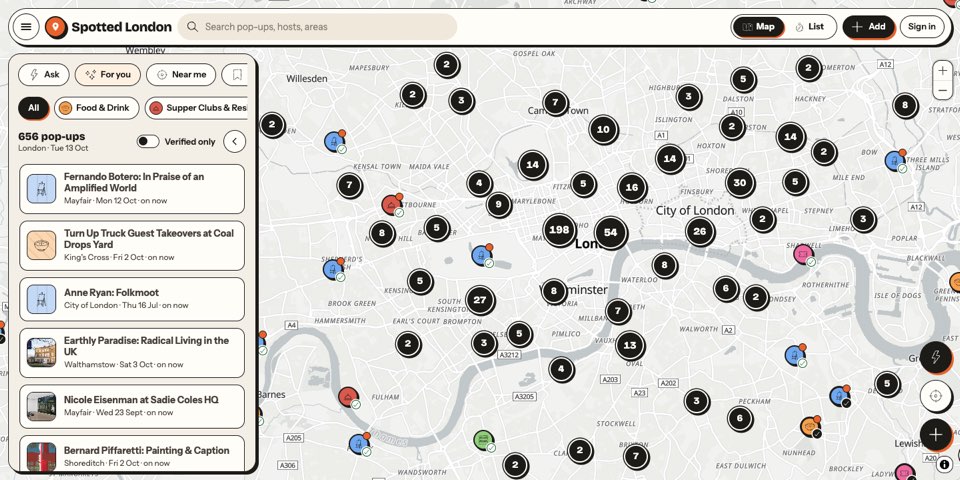
Task: Click the red marker near Fulham
Action: tap(348, 397)
